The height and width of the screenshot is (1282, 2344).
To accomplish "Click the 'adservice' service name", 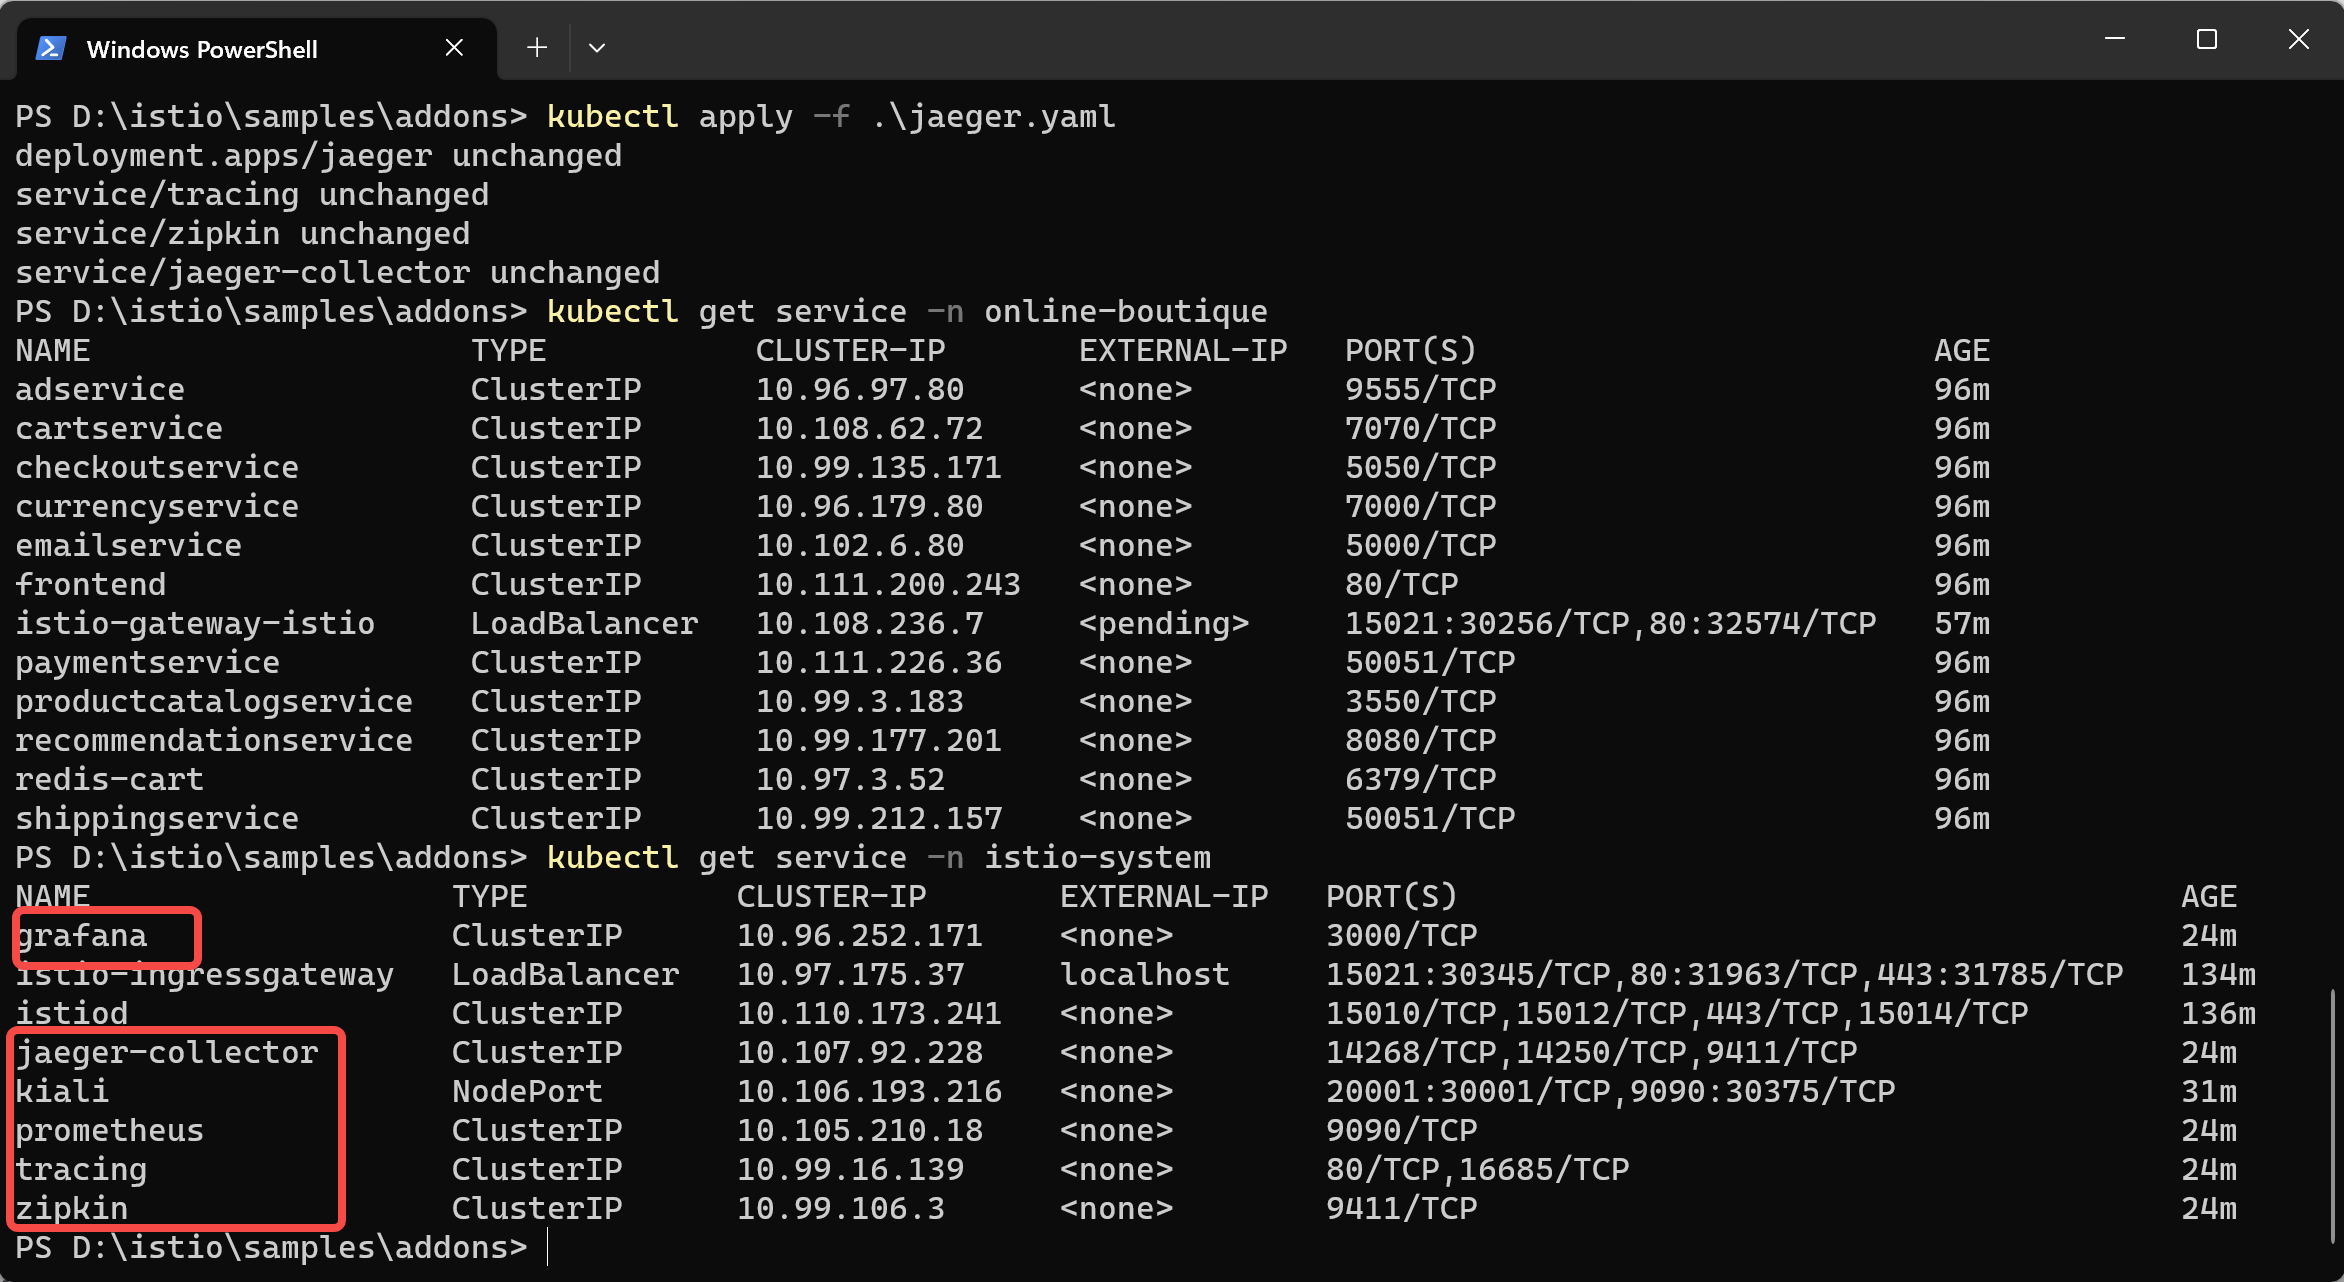I will 100,390.
